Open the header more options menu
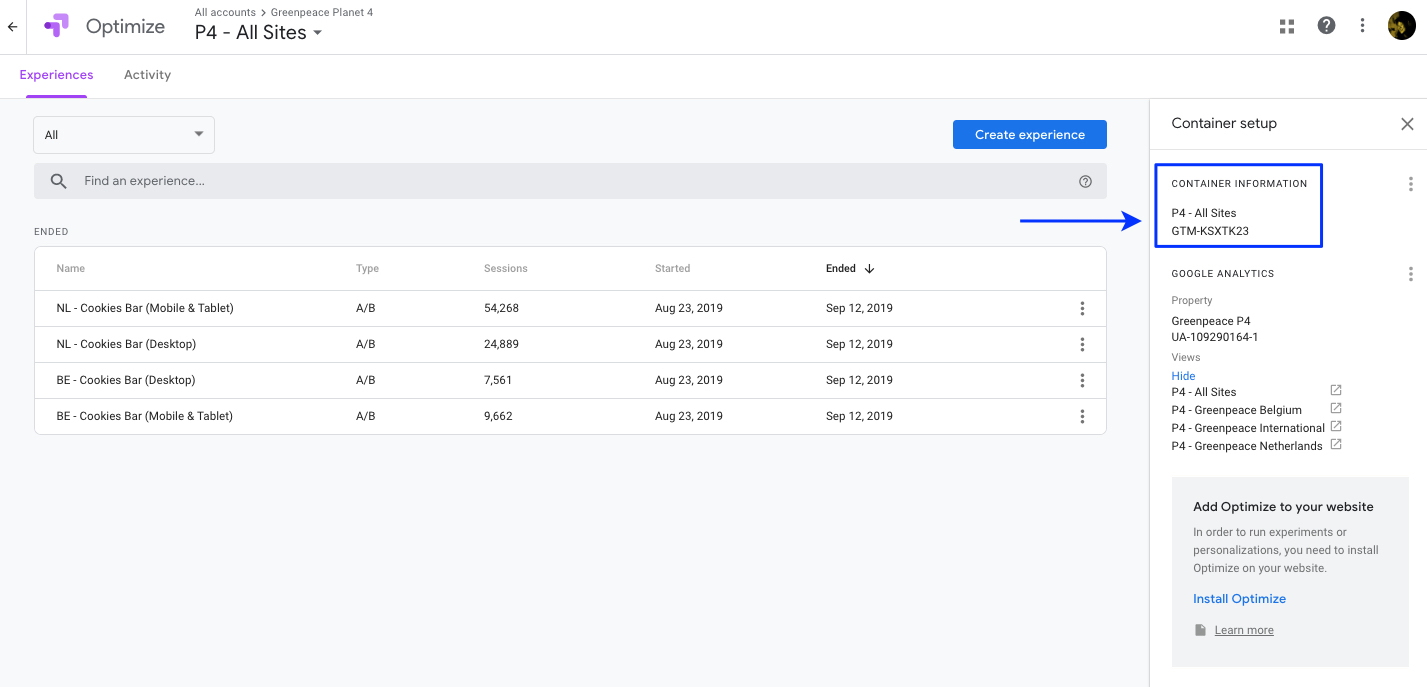 coord(1362,26)
